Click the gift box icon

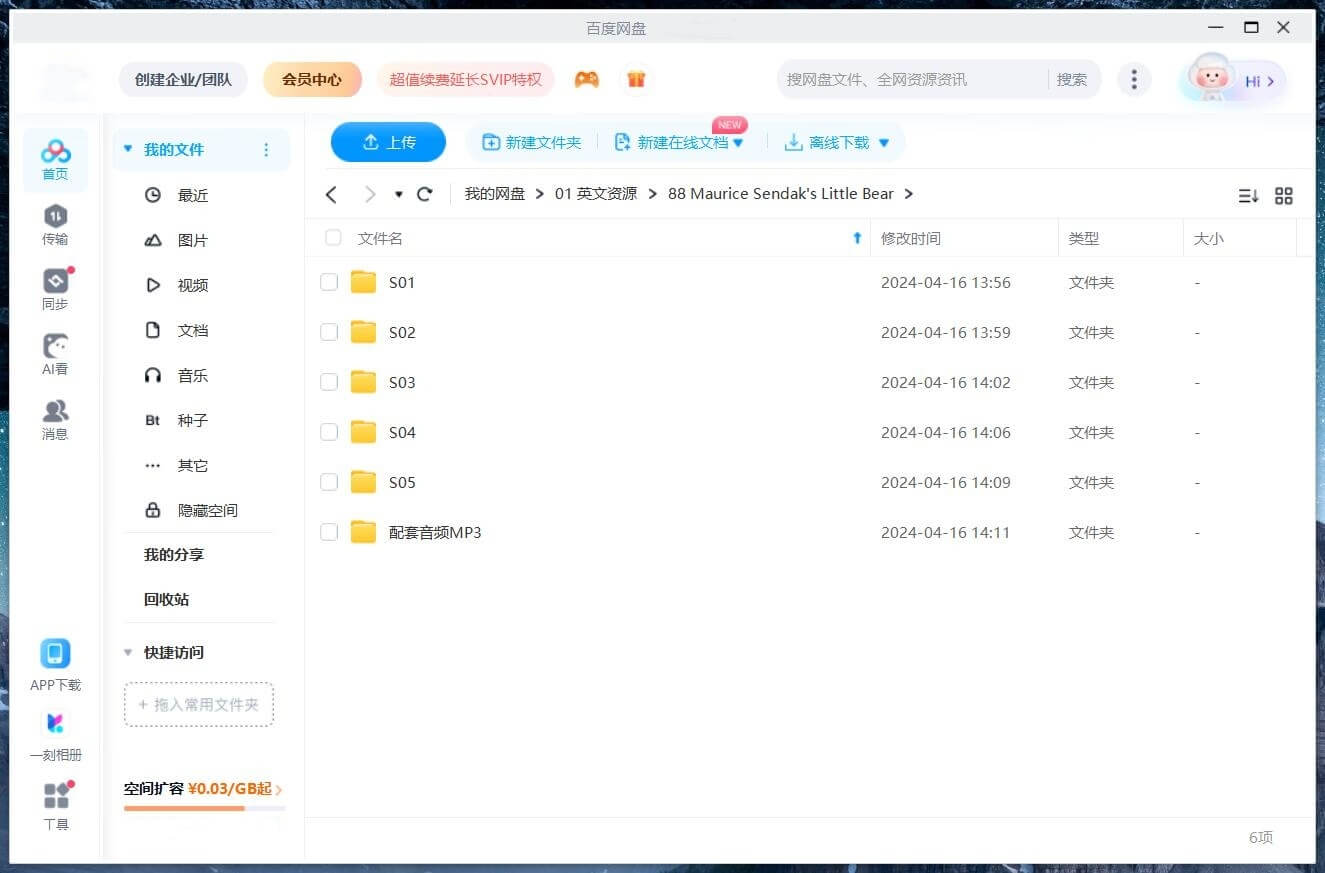pos(636,79)
